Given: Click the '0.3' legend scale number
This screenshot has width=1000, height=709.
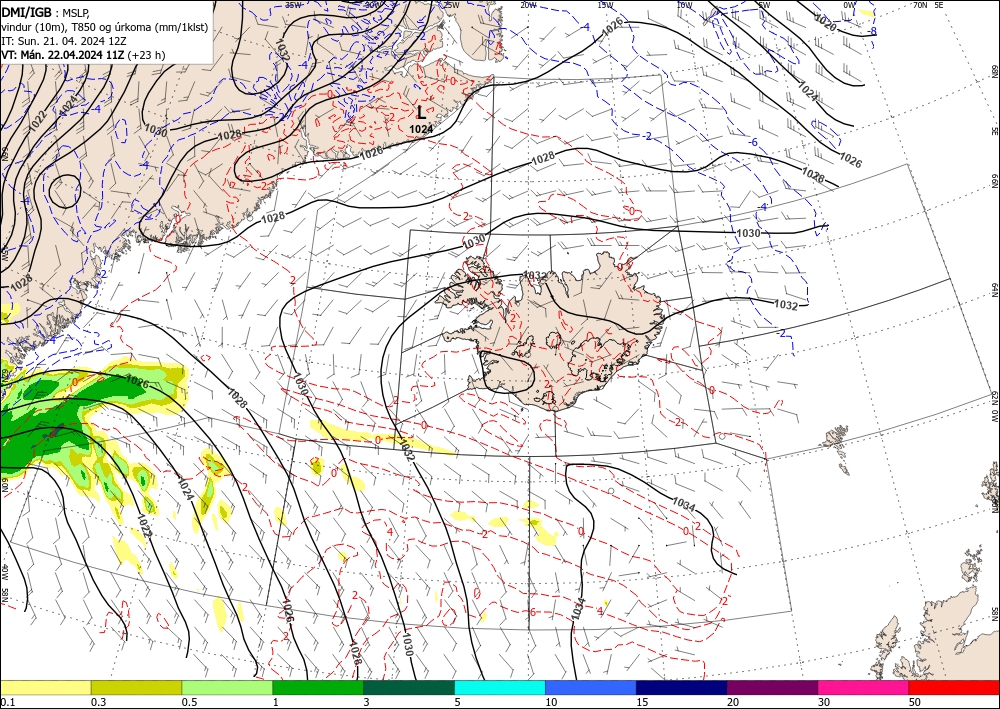Looking at the screenshot, I should click(x=98, y=702).
